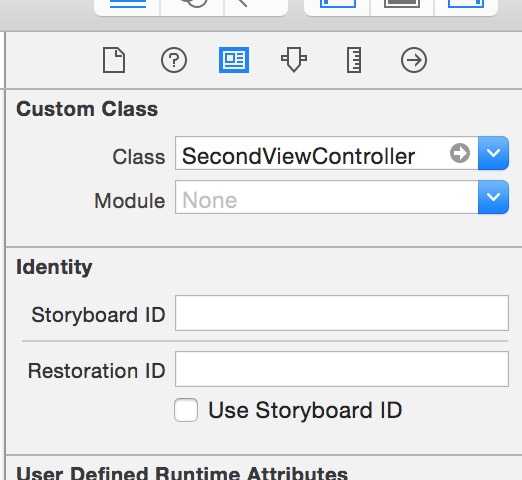Open the File inspector tab

(114, 60)
